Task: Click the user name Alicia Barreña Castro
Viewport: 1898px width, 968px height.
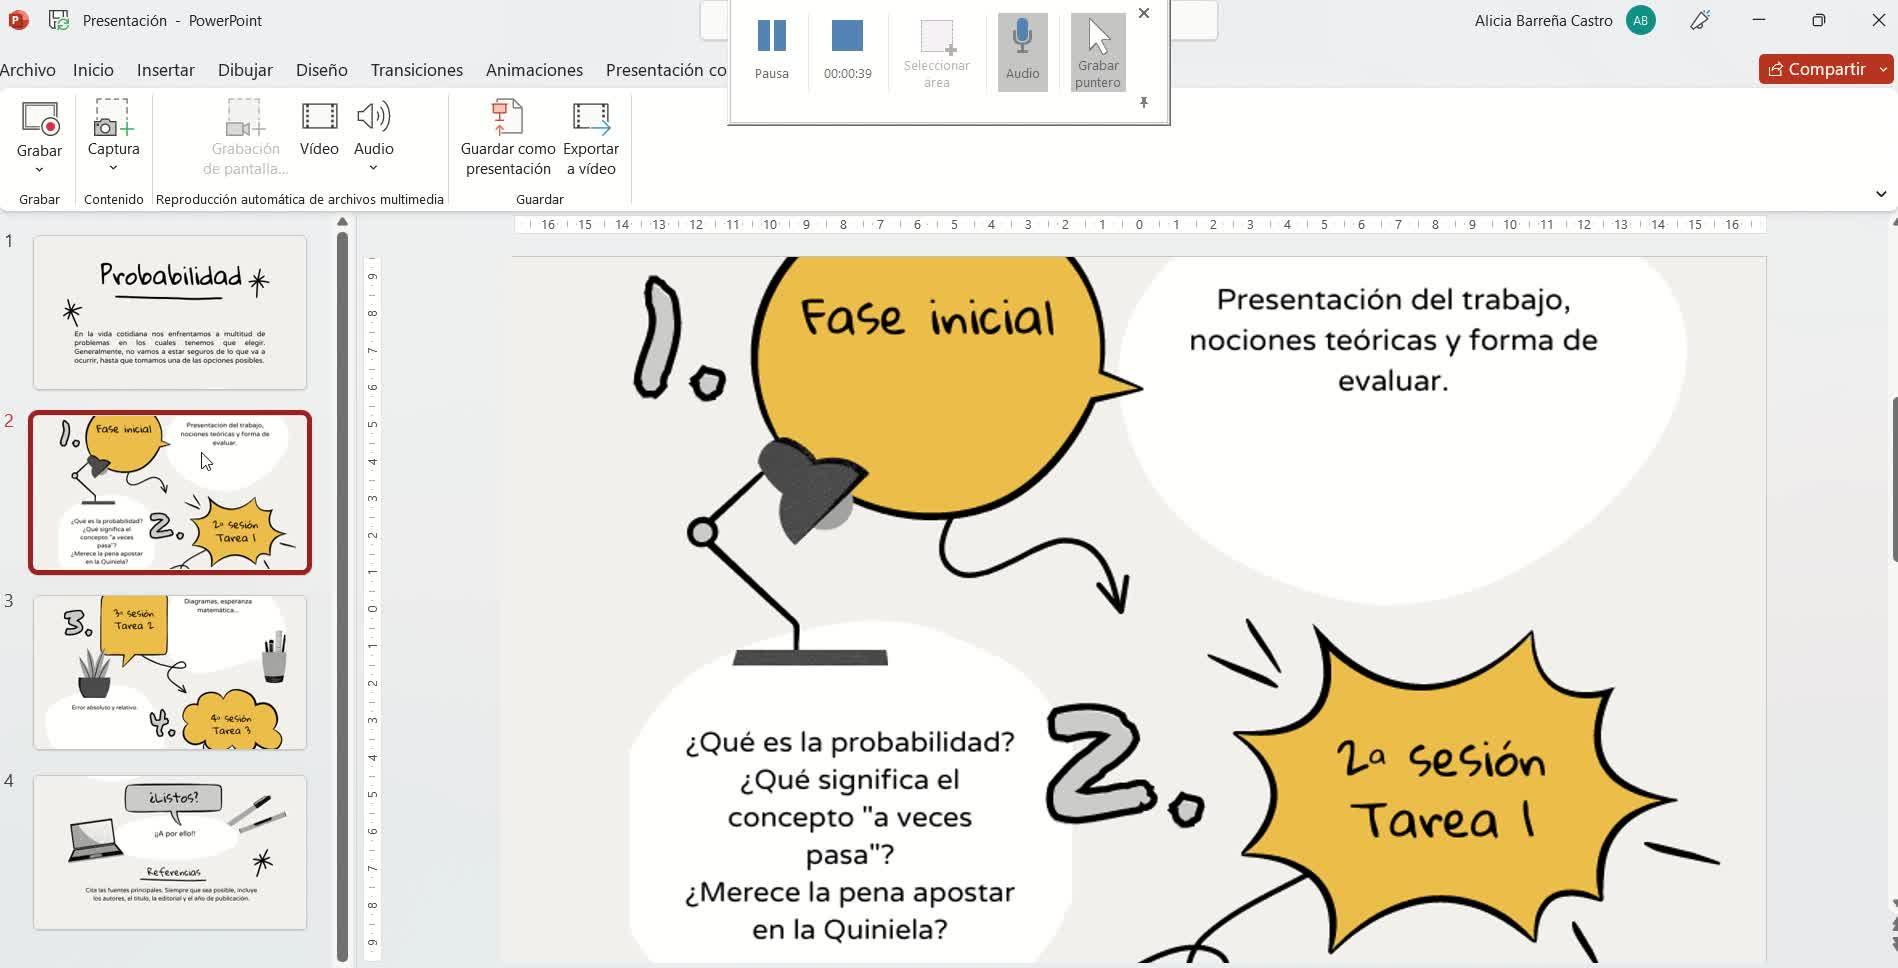Action: pos(1543,20)
